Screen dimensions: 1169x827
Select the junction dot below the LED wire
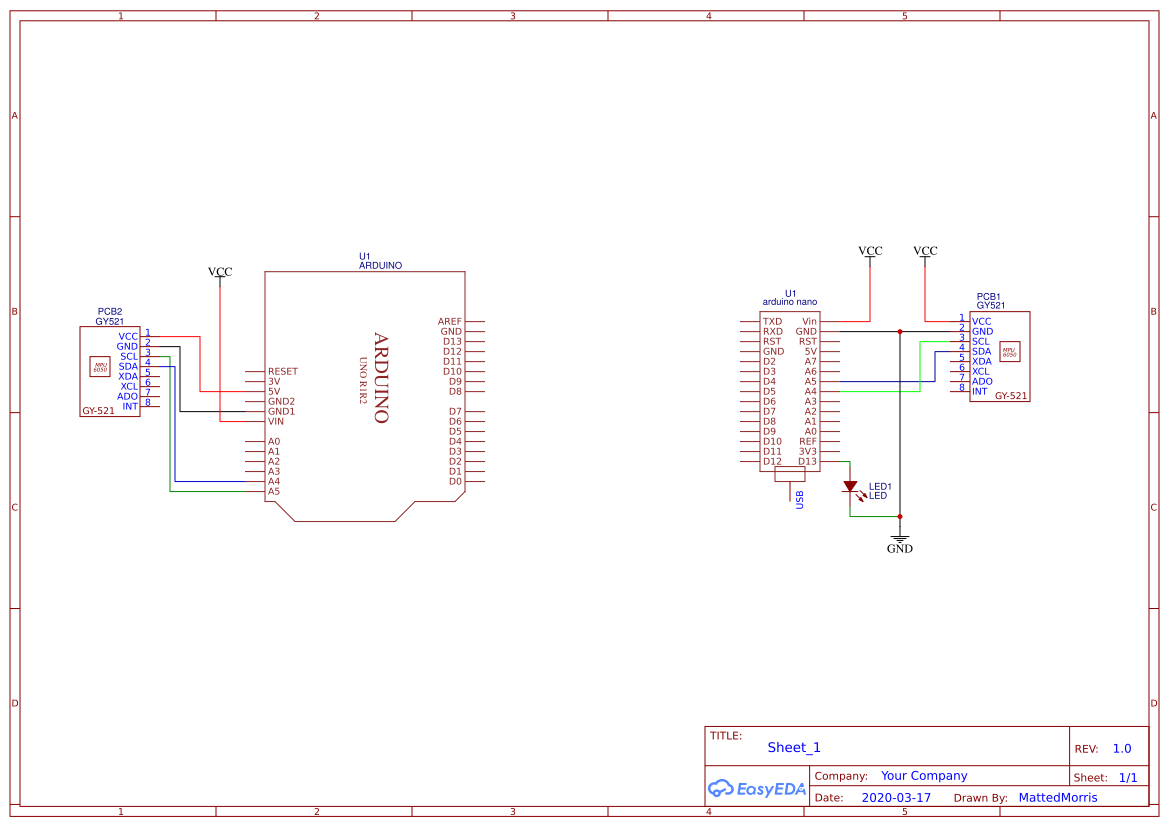click(x=900, y=516)
